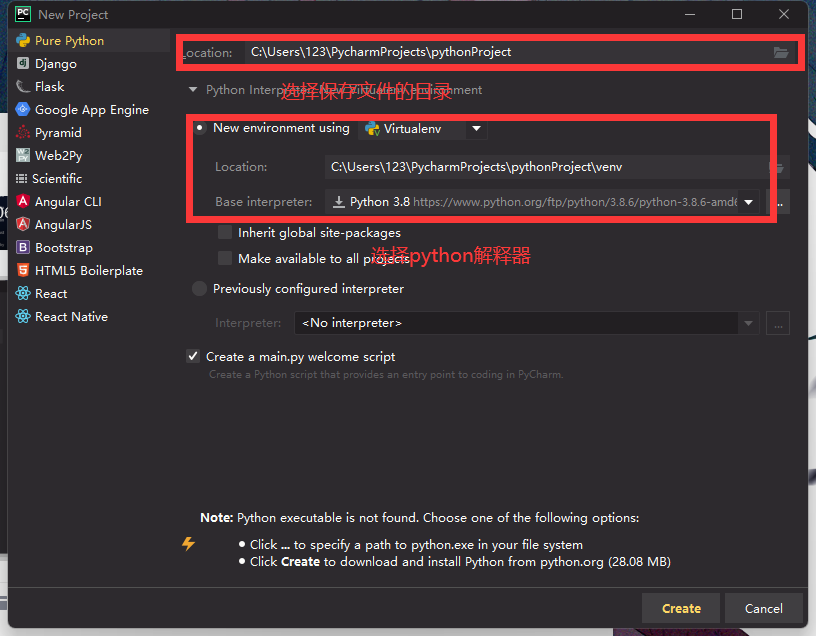Browse folder icon for project Location

(781, 53)
